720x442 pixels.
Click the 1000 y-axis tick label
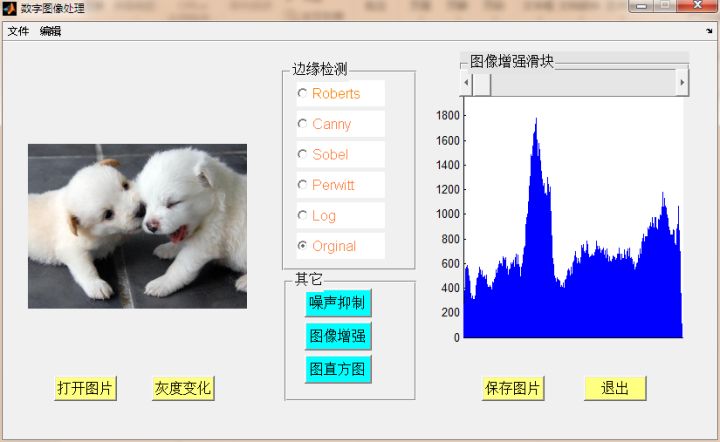[448, 214]
